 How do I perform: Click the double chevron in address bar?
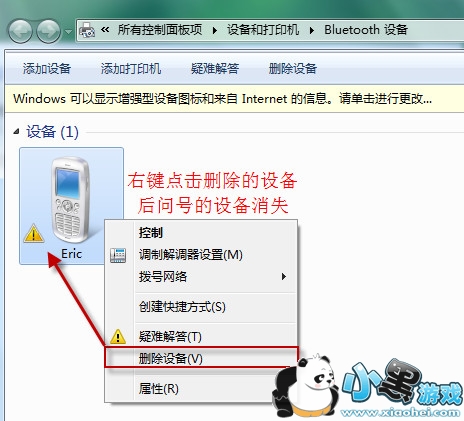[105, 30]
